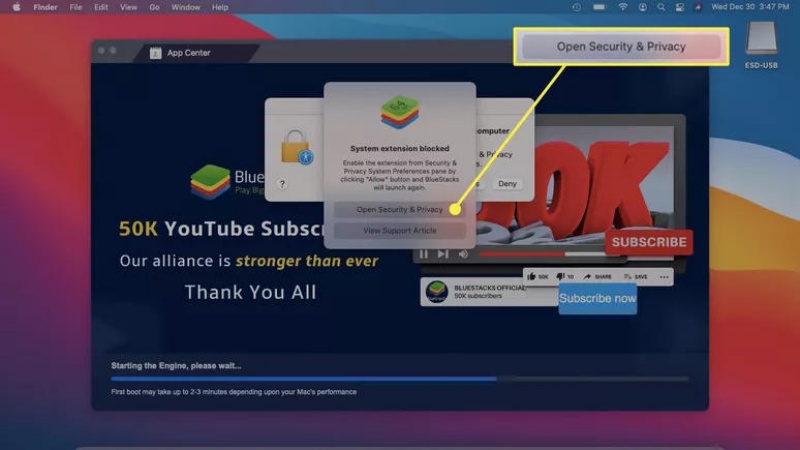This screenshot has width=800, height=450.
Task: Click the Share arrow button
Action: pyautogui.click(x=597, y=277)
